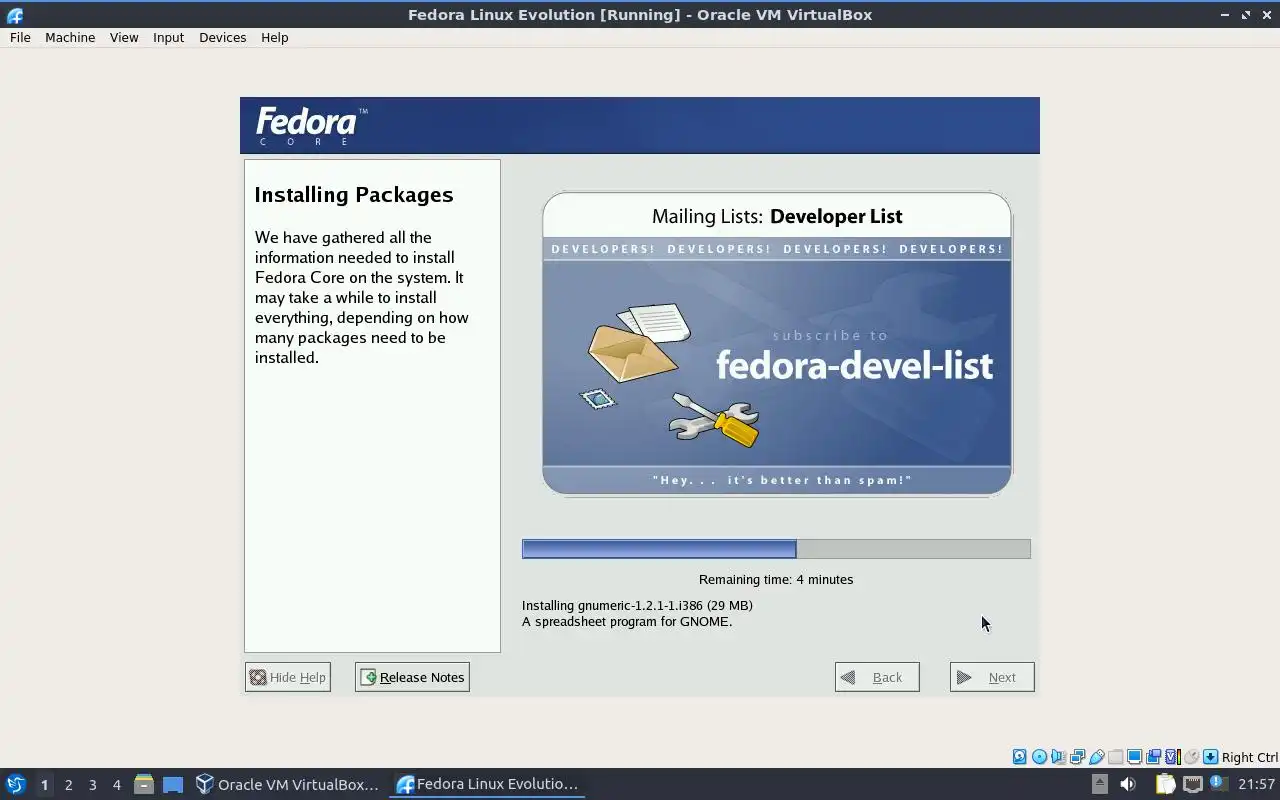
Task: Click the update notification tray icon
Action: 1218,782
